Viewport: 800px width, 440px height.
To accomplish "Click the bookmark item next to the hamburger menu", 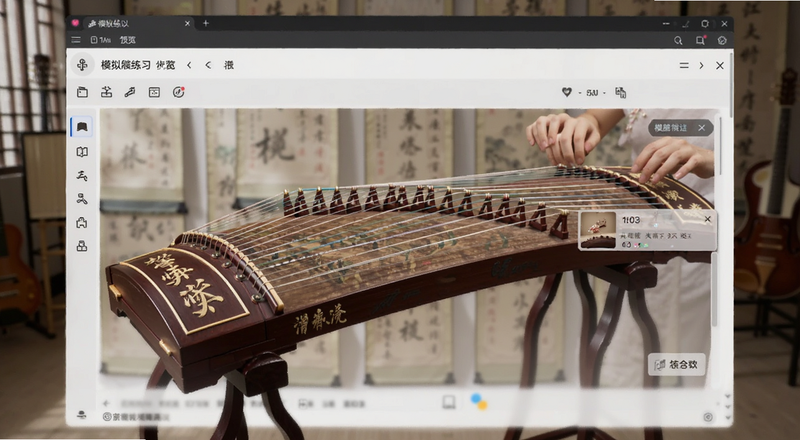I will click(x=101, y=40).
